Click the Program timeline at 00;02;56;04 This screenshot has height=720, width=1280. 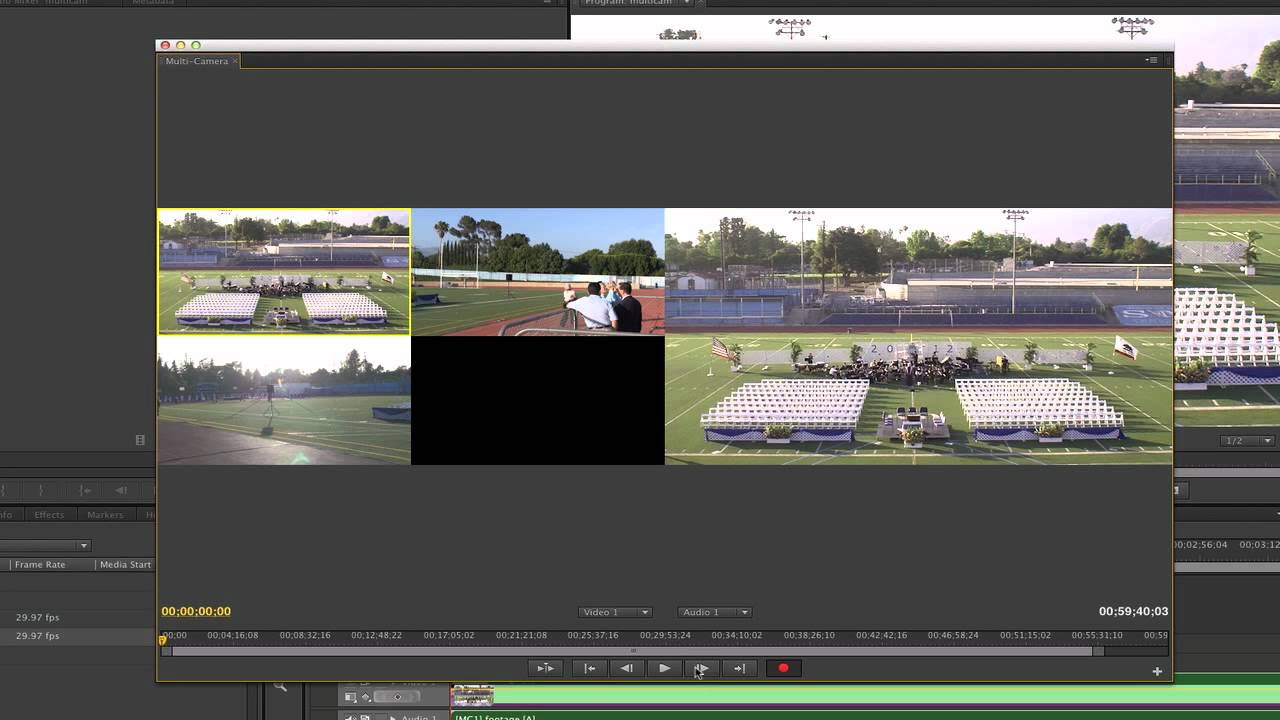coord(1200,544)
